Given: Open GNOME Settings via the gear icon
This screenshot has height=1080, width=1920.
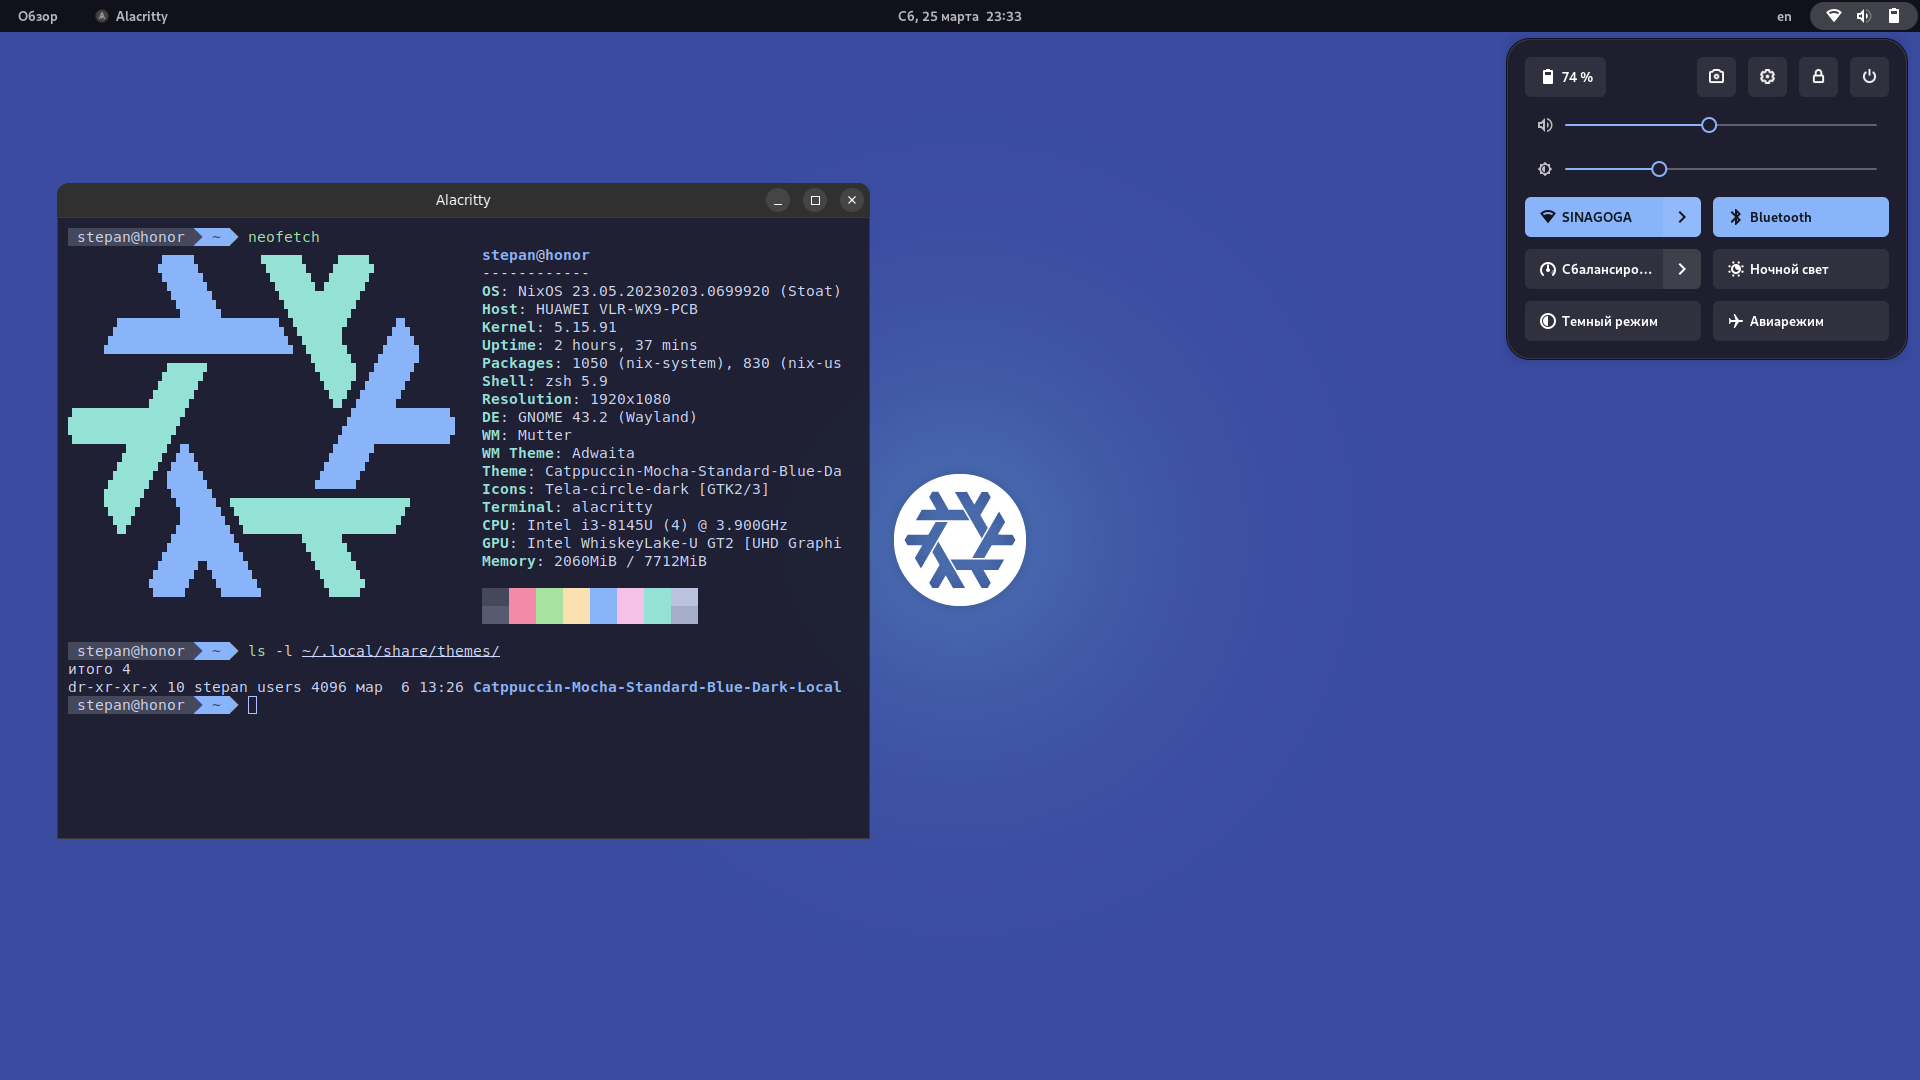Looking at the screenshot, I should tap(1767, 77).
